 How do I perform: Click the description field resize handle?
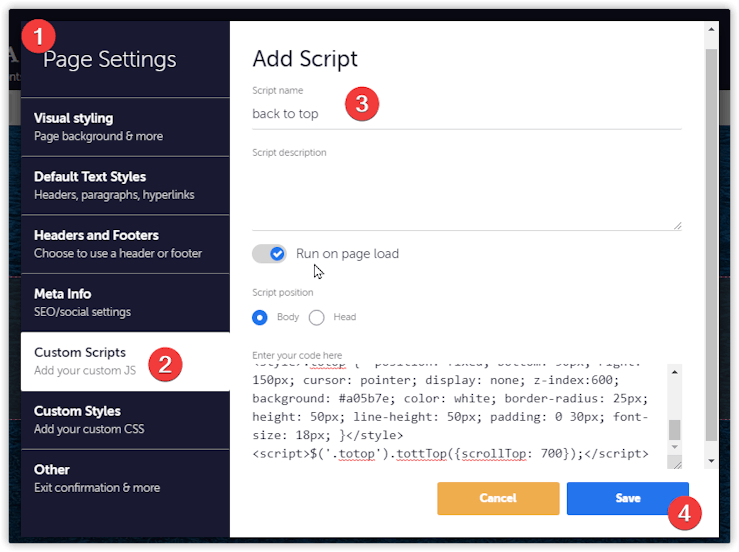[x=677, y=226]
